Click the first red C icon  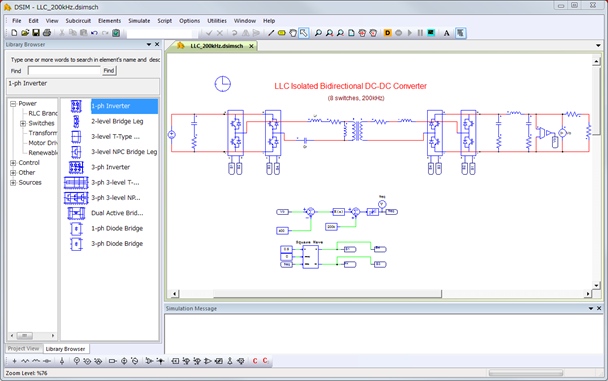click(x=255, y=361)
